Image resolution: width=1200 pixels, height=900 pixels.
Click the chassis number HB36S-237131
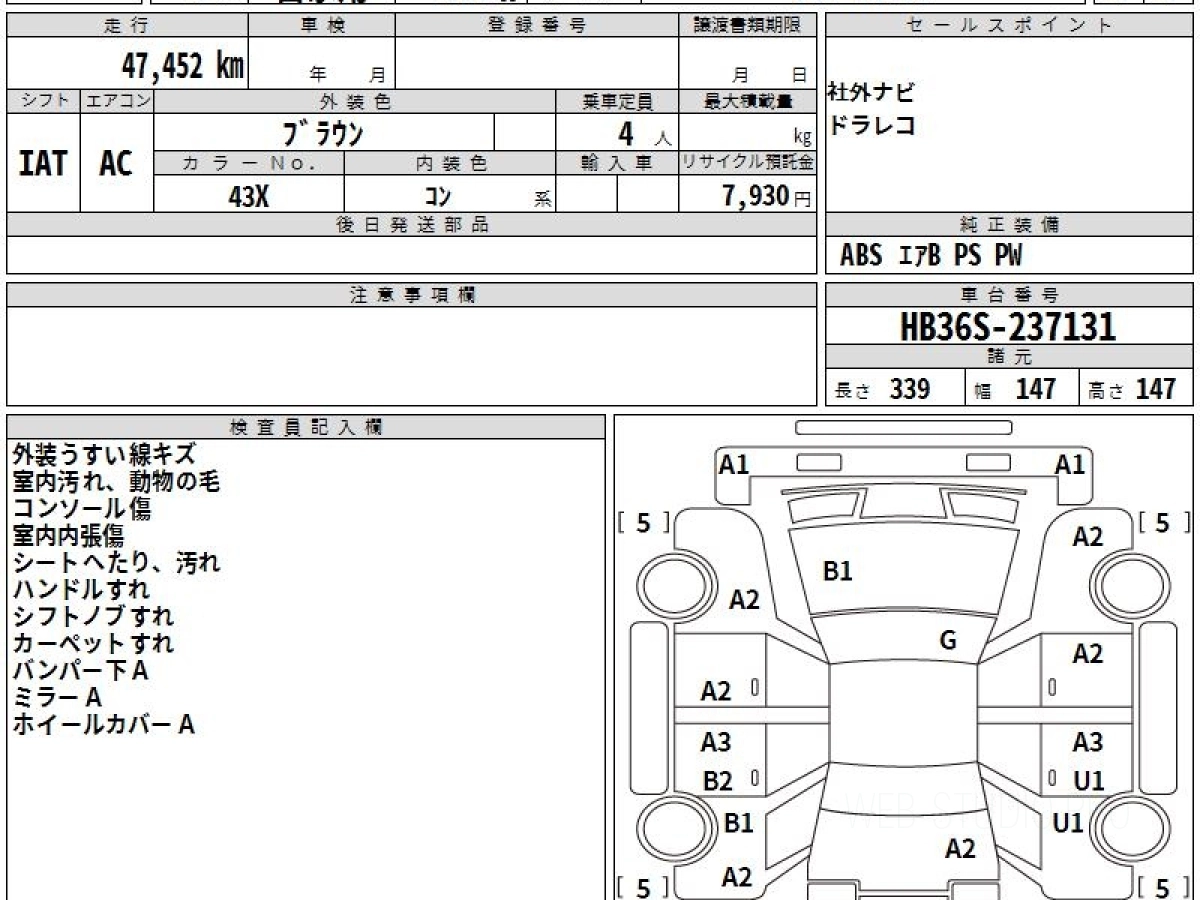[x=1009, y=327]
